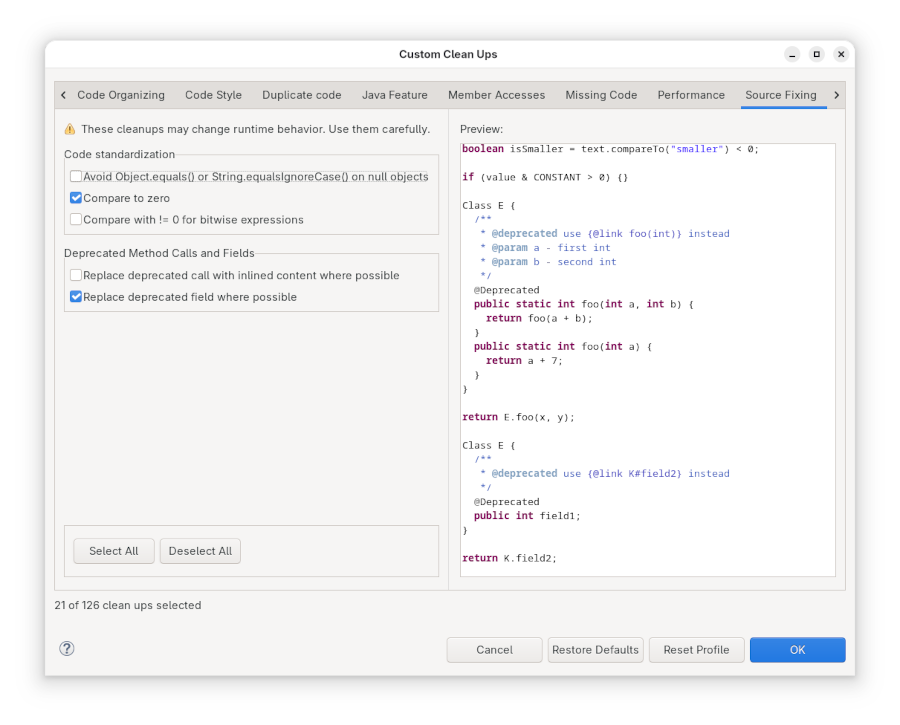Confirm with the OK button
Image resolution: width=900 pixels, height=725 pixels.
click(797, 650)
